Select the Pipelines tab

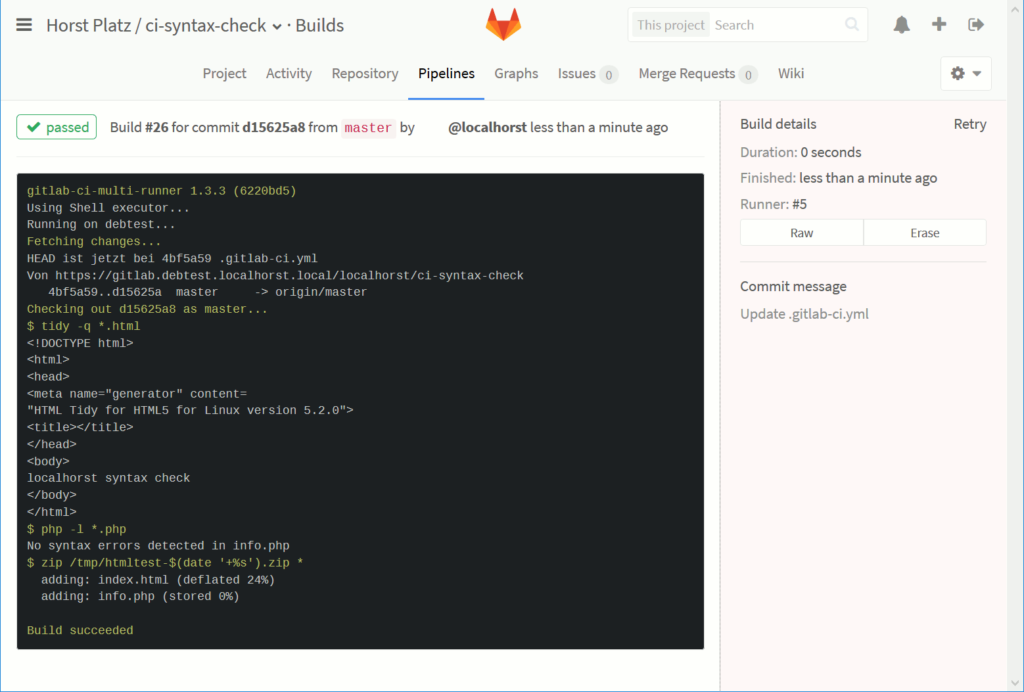point(446,74)
